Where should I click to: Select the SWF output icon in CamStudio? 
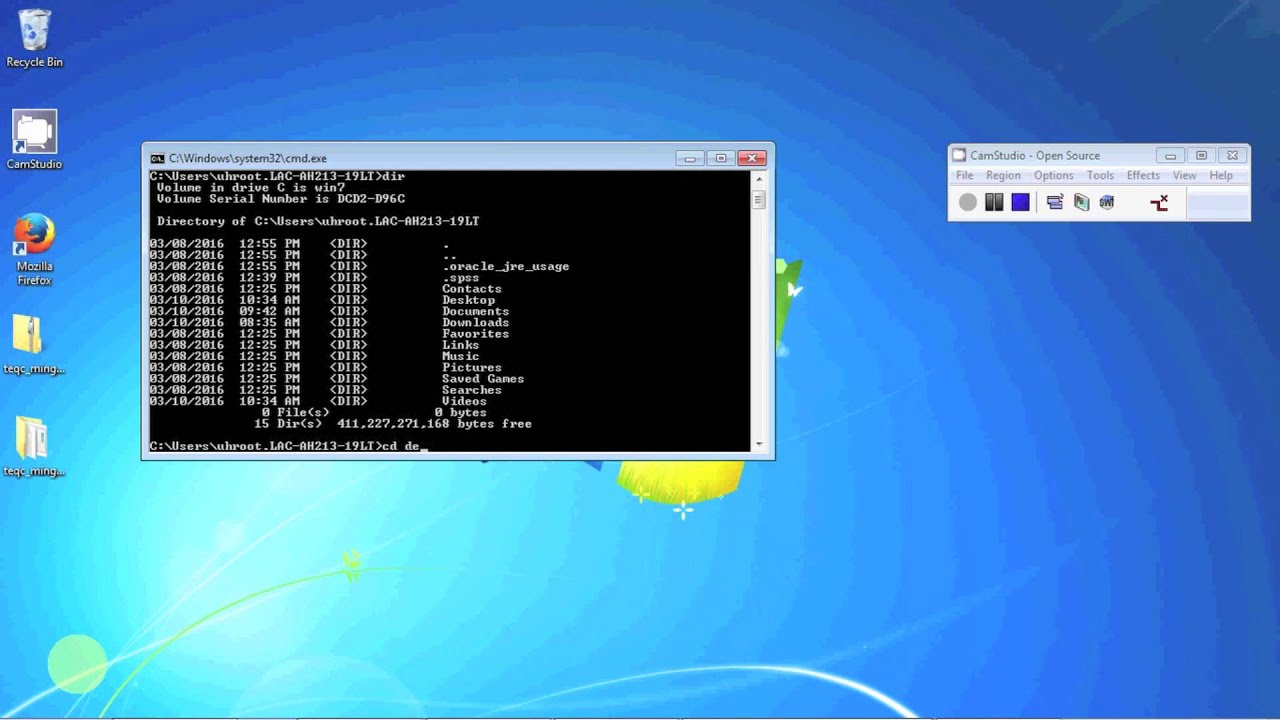coord(1106,202)
